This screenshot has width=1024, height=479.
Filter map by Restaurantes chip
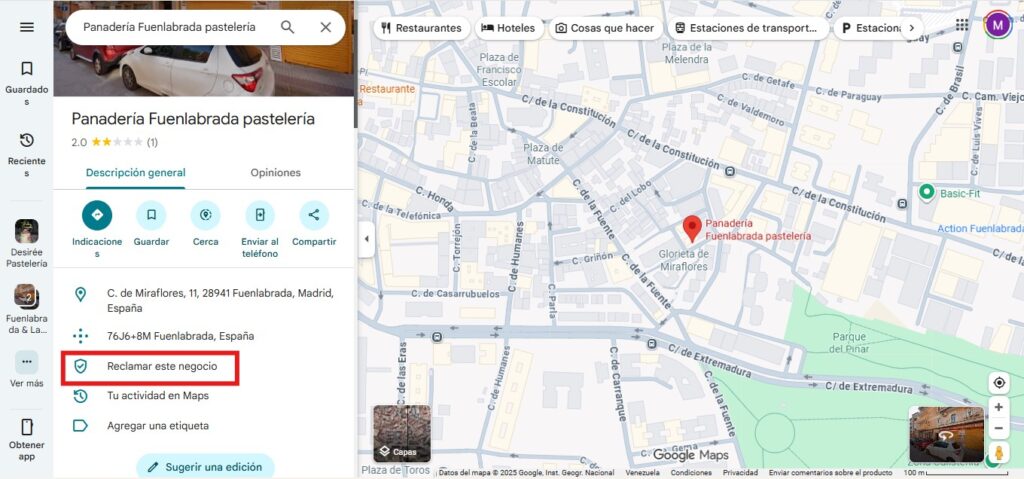pyautogui.click(x=420, y=28)
